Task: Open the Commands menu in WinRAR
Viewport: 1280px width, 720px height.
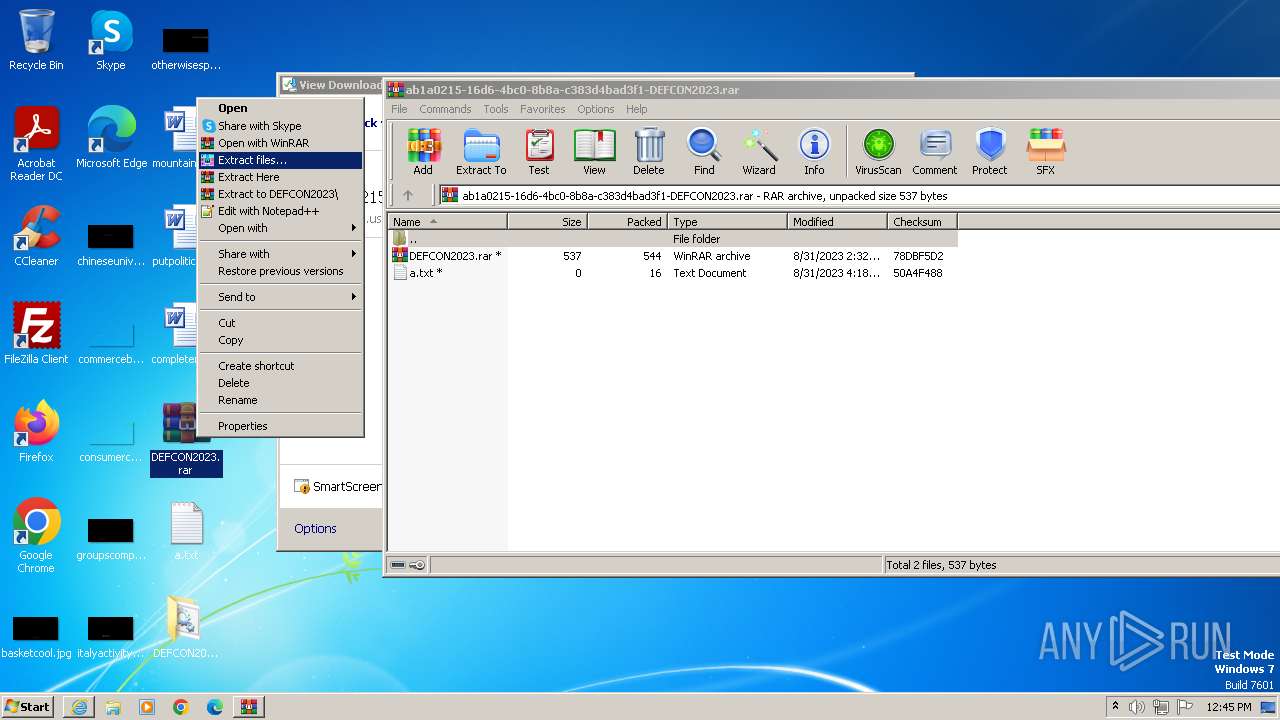Action: (x=445, y=109)
